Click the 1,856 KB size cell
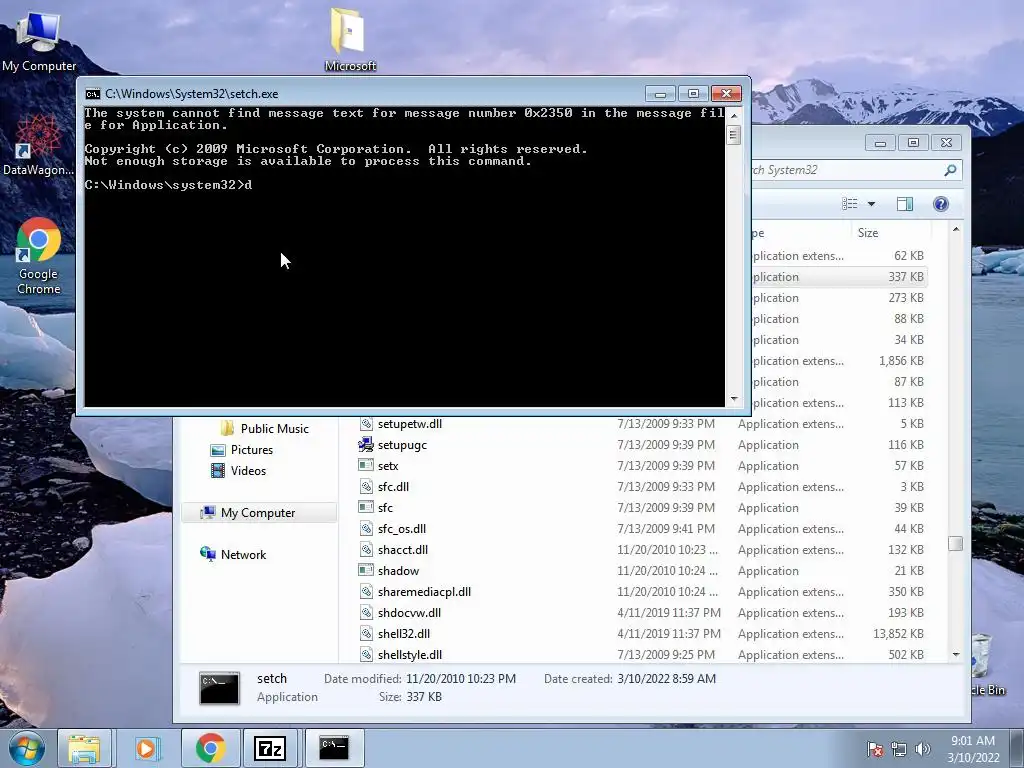The width and height of the screenshot is (1024, 768). [x=901, y=360]
